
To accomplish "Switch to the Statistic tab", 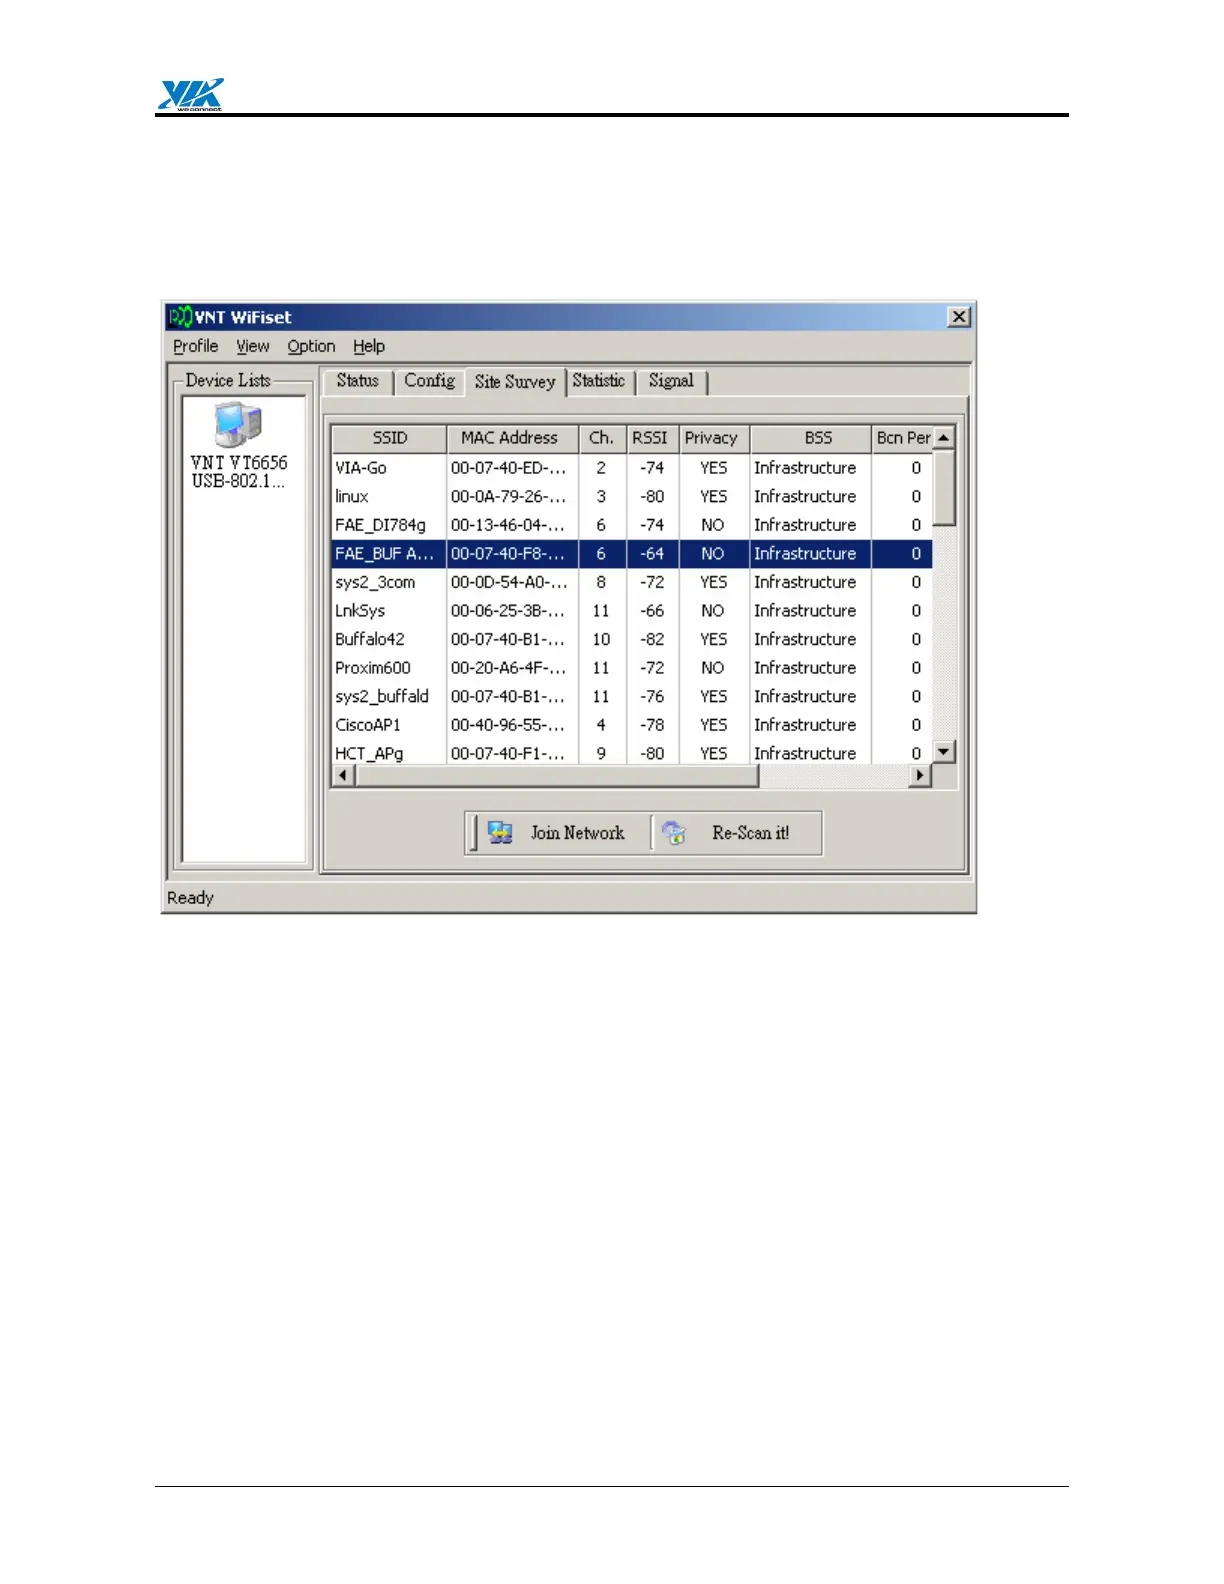I will click(599, 381).
